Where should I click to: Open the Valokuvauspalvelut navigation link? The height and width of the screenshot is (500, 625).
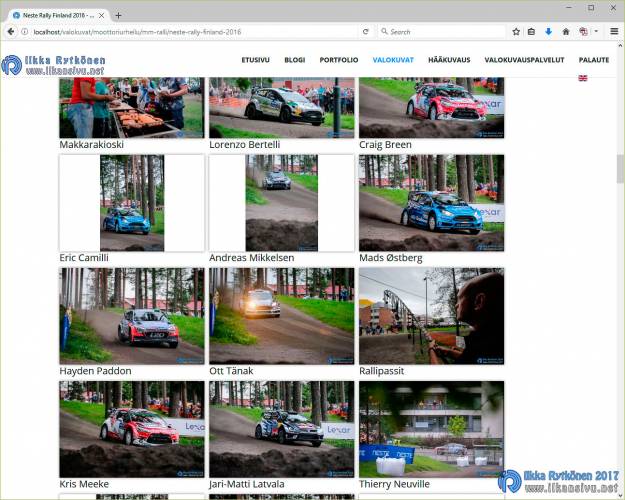[524, 60]
